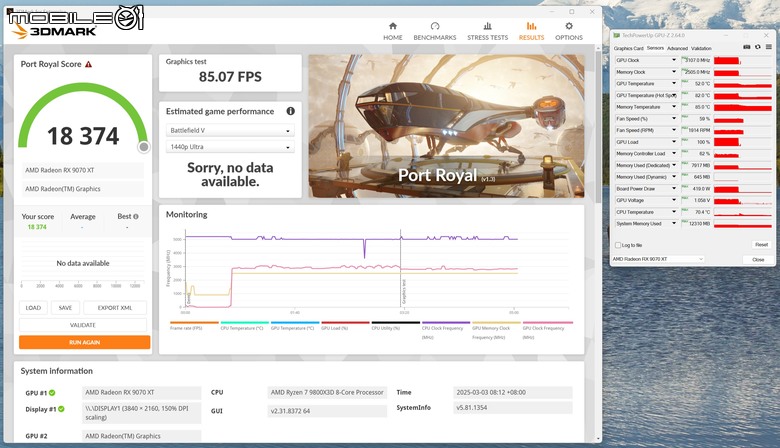This screenshot has width=780, height=448.
Task: Open the Benchmarks section
Action: click(435, 31)
